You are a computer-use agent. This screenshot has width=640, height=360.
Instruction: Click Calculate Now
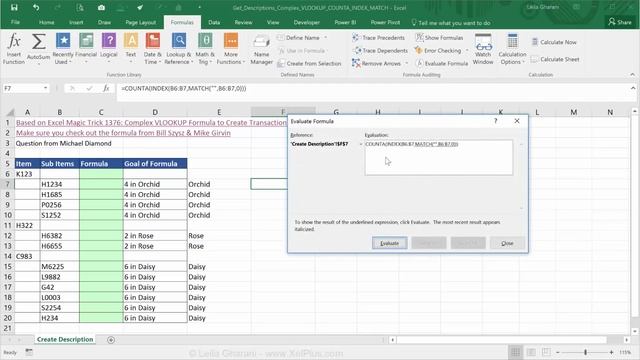click(x=554, y=42)
